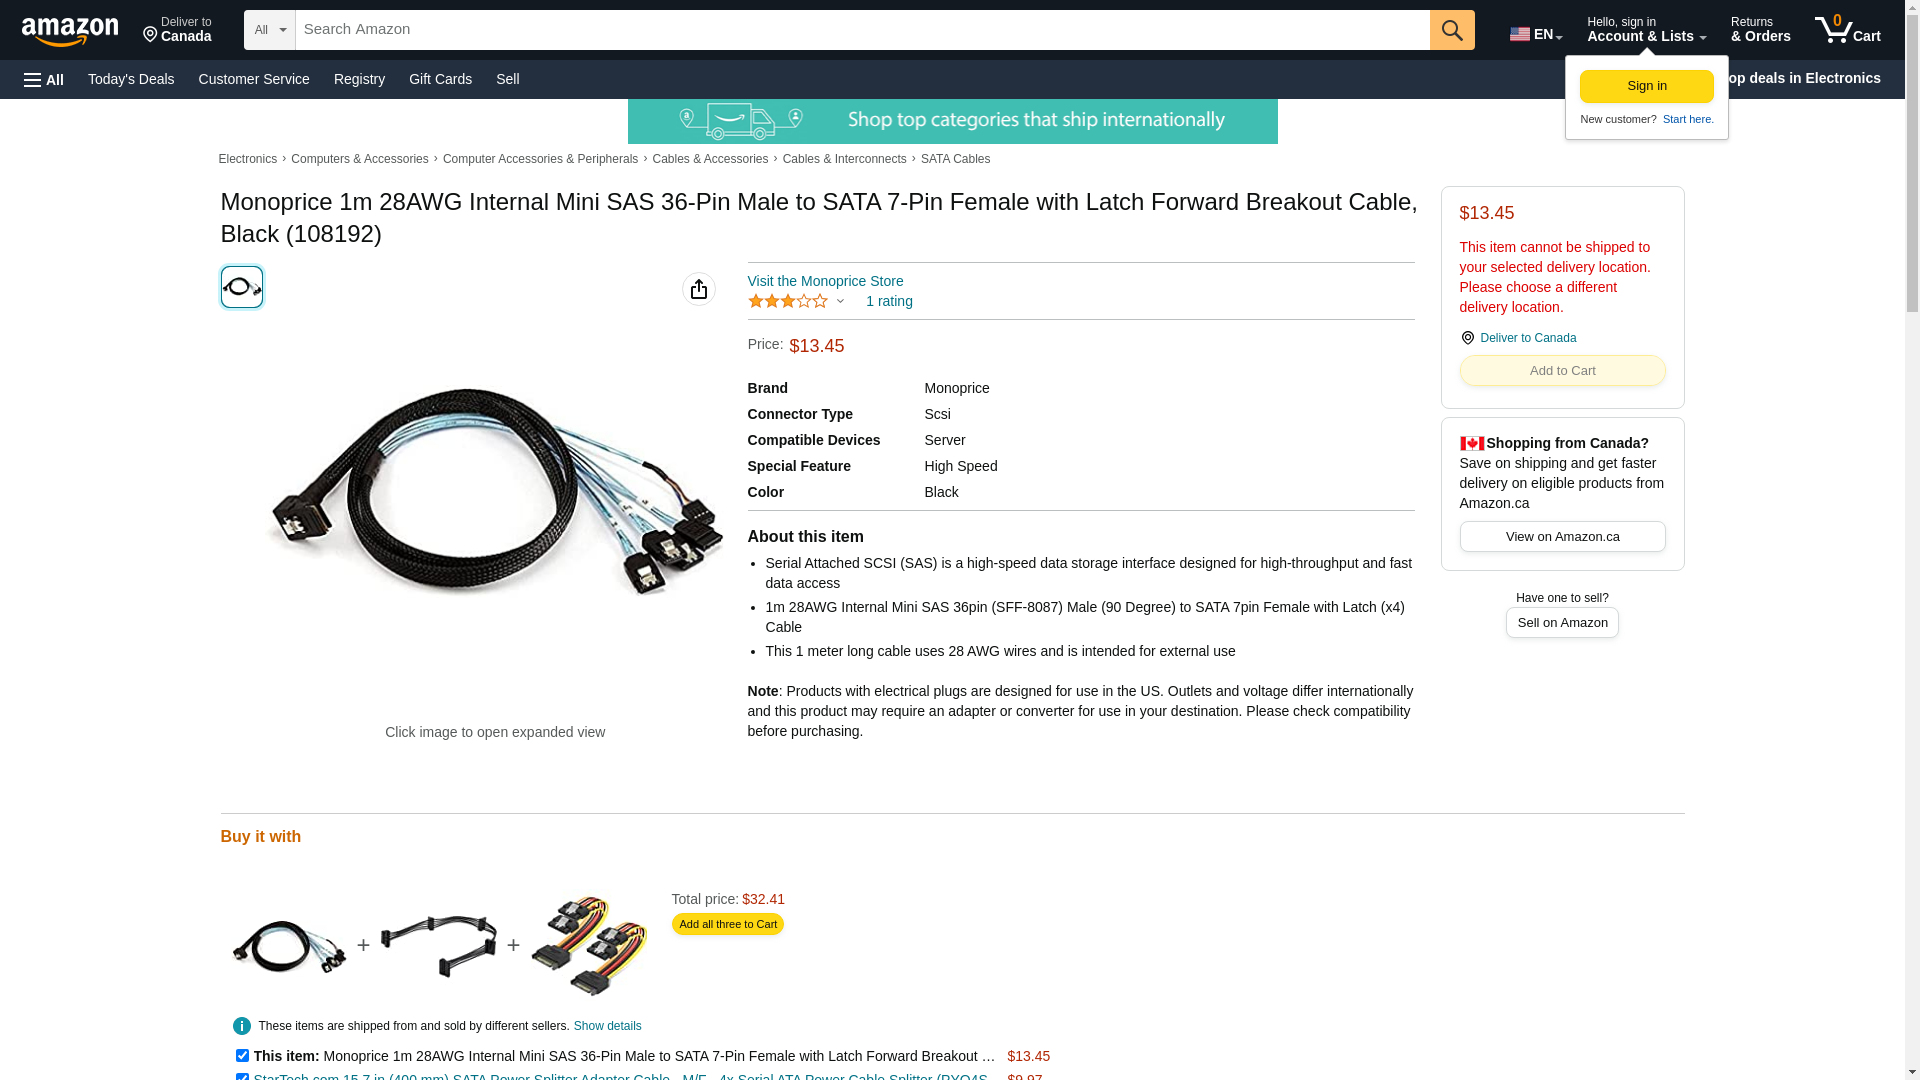Open Today's Deals in navigation bar
Image resolution: width=1920 pixels, height=1080 pixels.
pyautogui.click(x=131, y=79)
